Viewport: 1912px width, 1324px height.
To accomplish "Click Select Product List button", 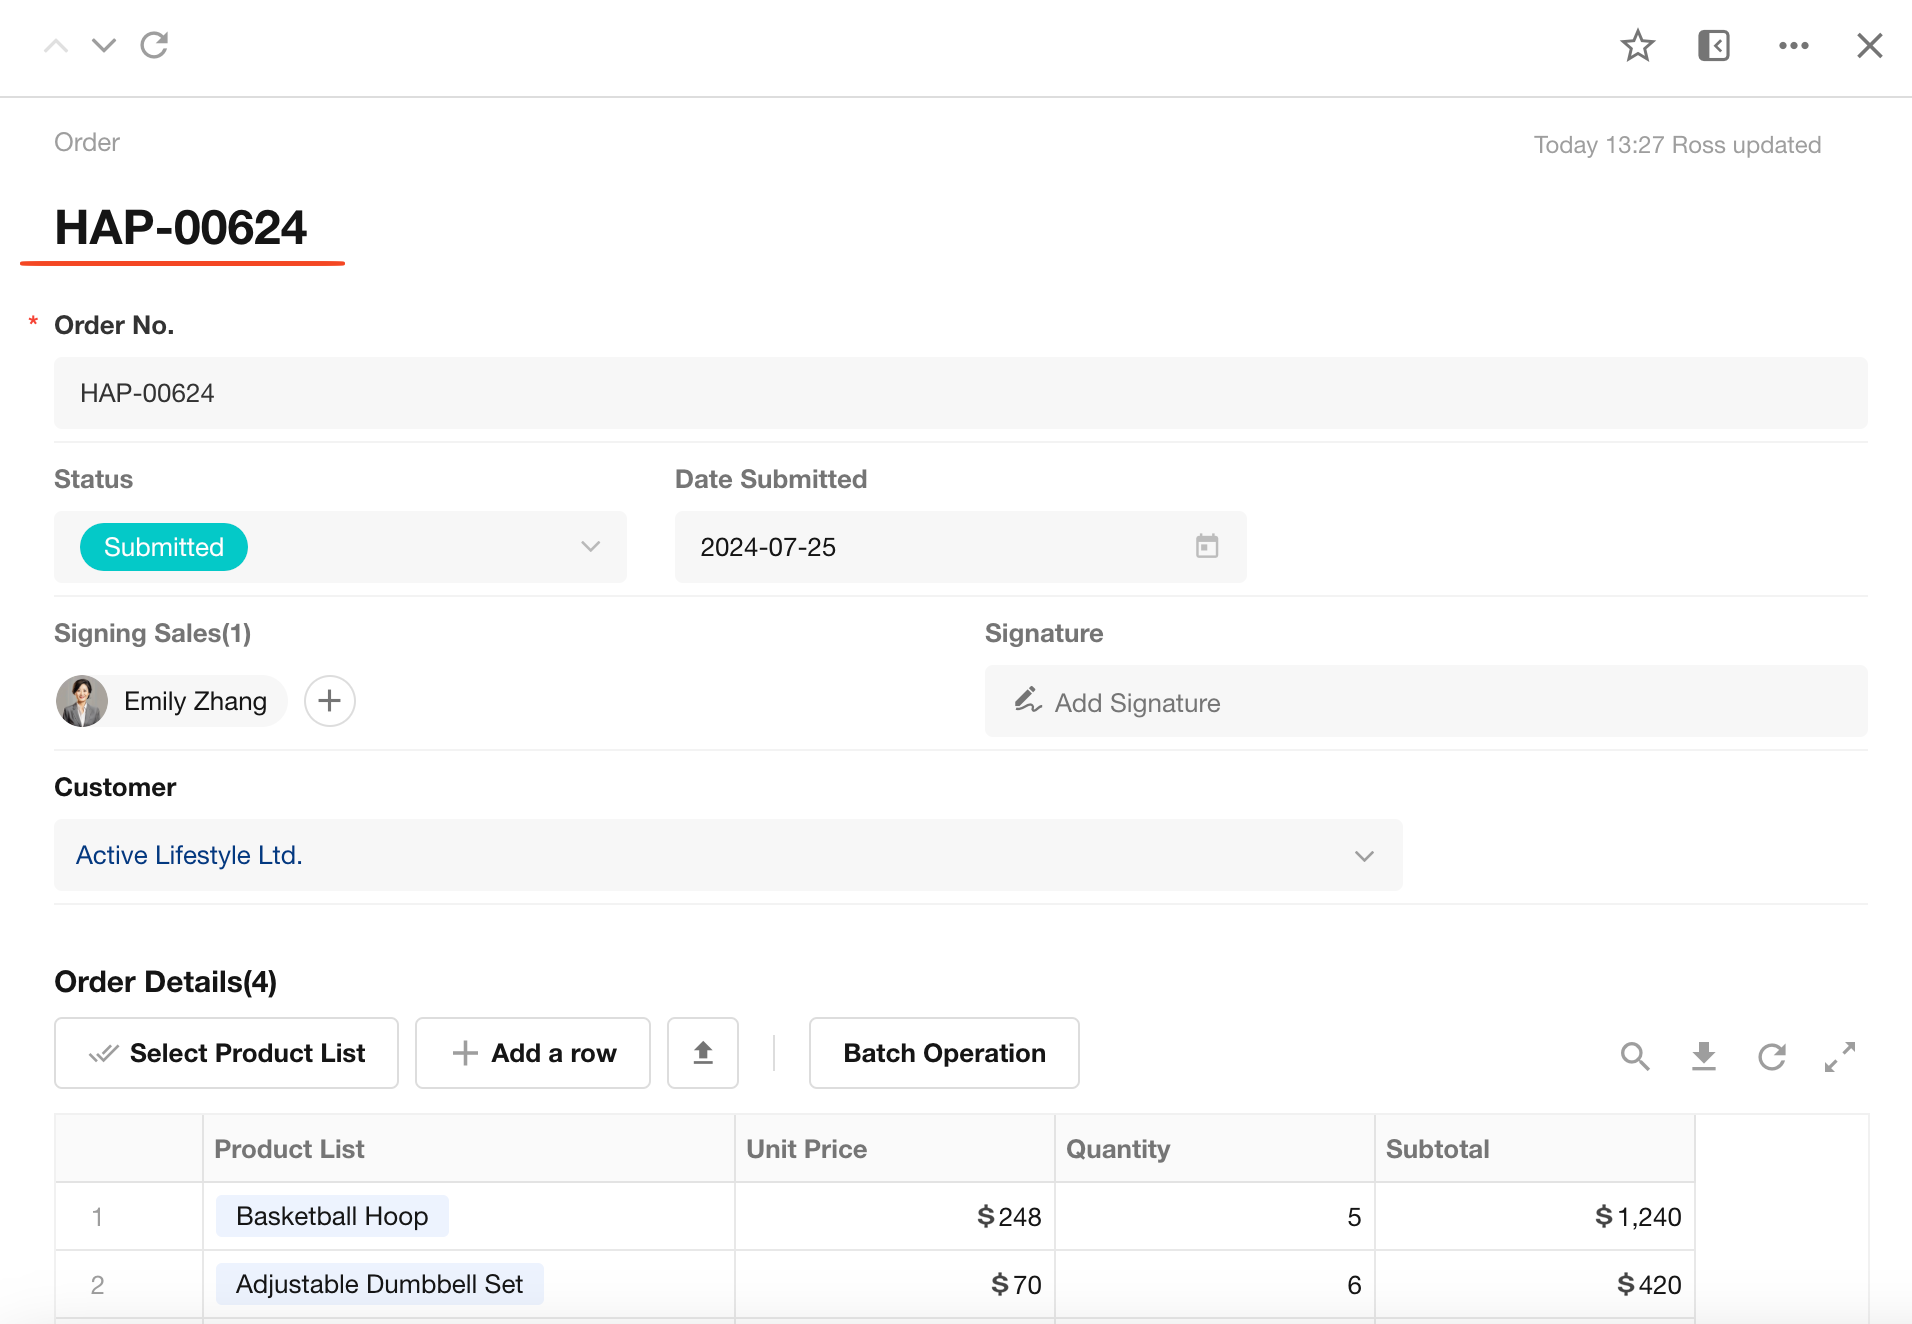I will [227, 1053].
